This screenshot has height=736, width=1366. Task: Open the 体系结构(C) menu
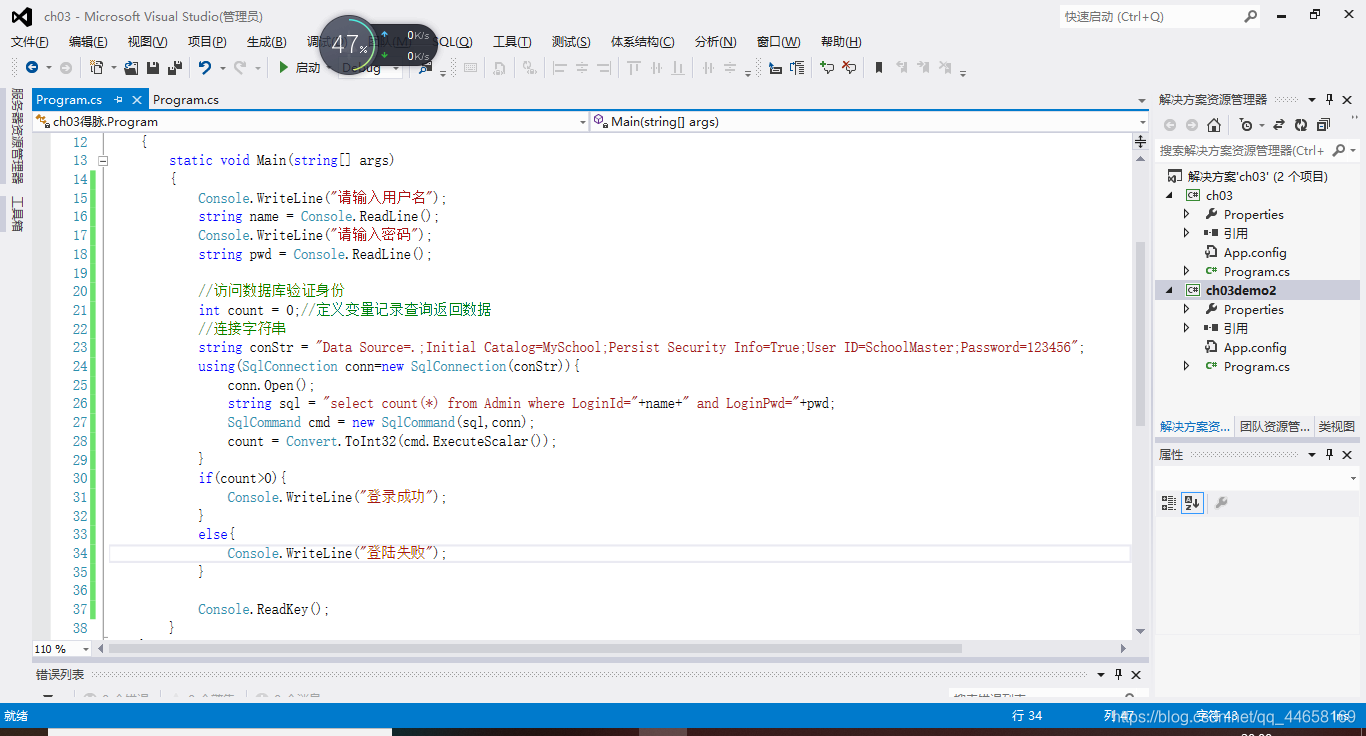point(642,41)
